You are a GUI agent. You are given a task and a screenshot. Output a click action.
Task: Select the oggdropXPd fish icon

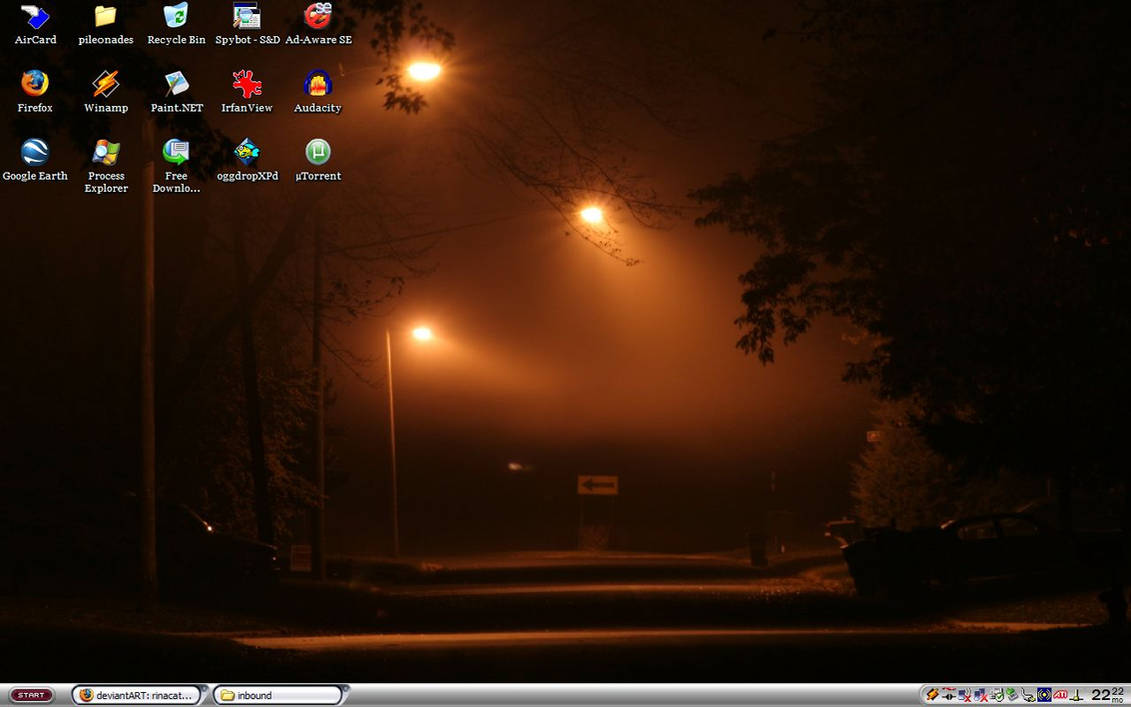[x=247, y=160]
